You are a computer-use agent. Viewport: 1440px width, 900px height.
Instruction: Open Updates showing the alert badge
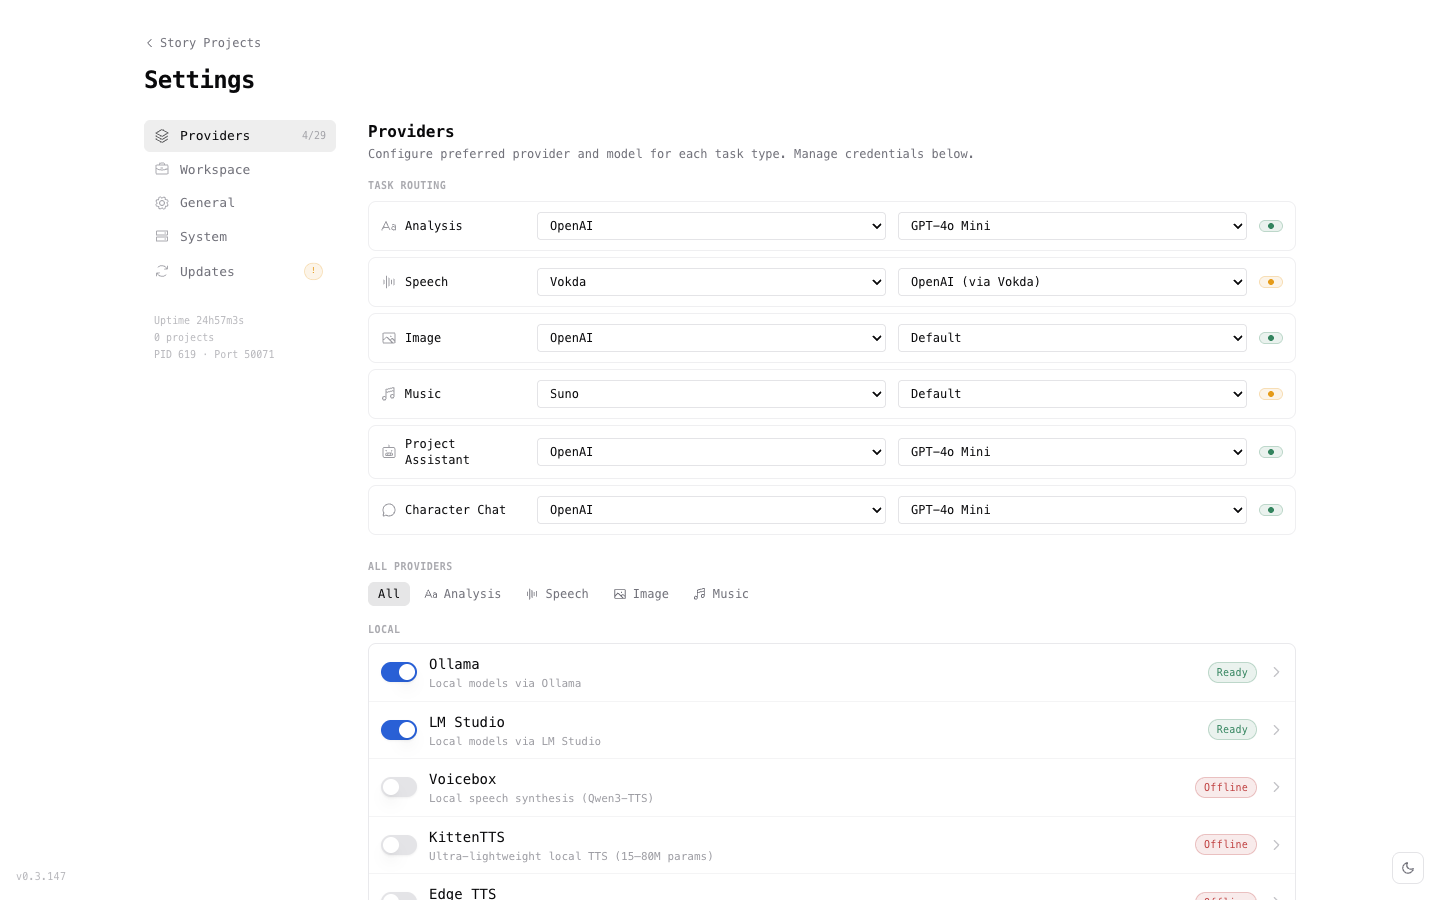pos(207,271)
